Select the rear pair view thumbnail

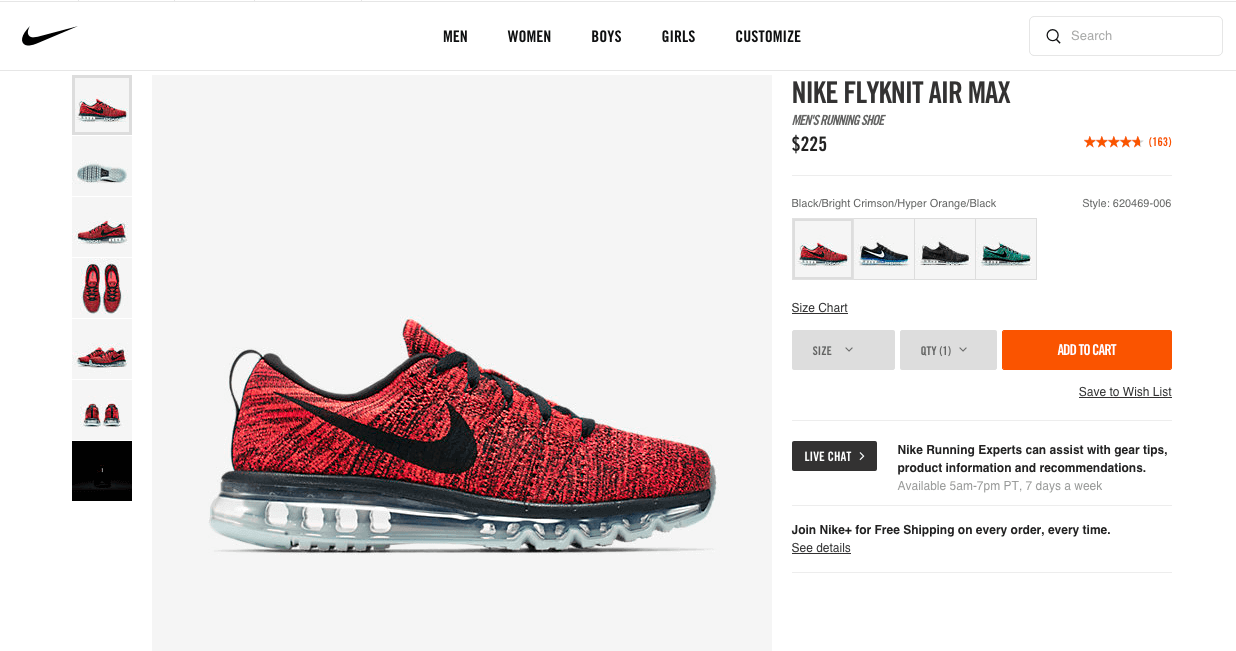102,410
